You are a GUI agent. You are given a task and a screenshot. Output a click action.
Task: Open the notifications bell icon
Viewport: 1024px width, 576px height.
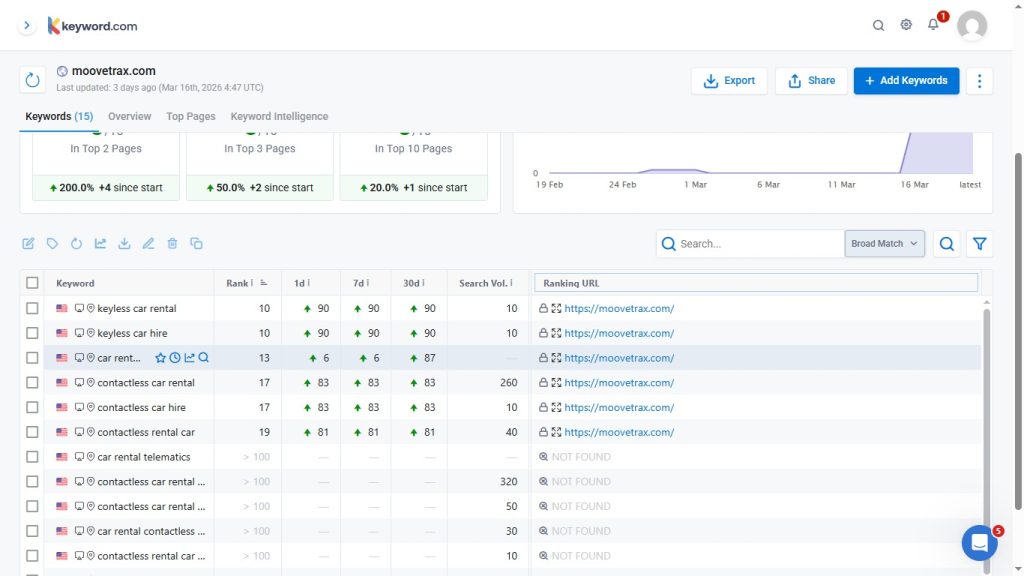[x=933, y=25]
